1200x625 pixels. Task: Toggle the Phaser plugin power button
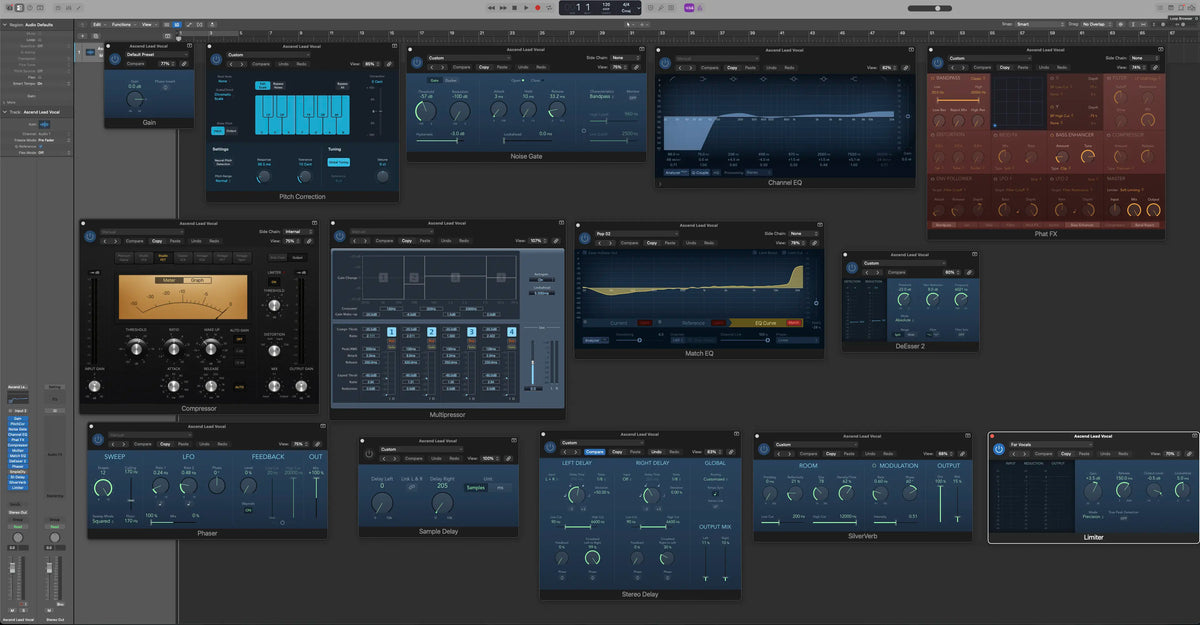tap(98, 439)
